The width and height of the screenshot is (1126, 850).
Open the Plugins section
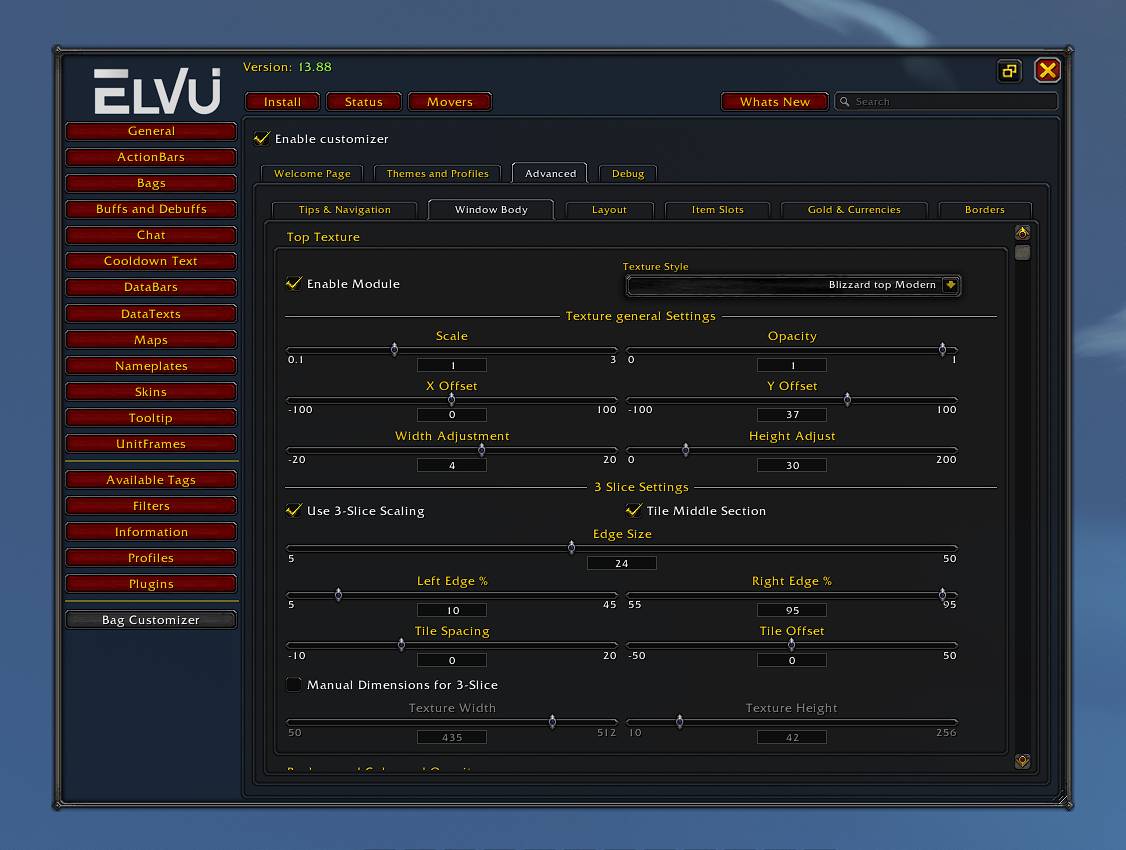pos(151,584)
